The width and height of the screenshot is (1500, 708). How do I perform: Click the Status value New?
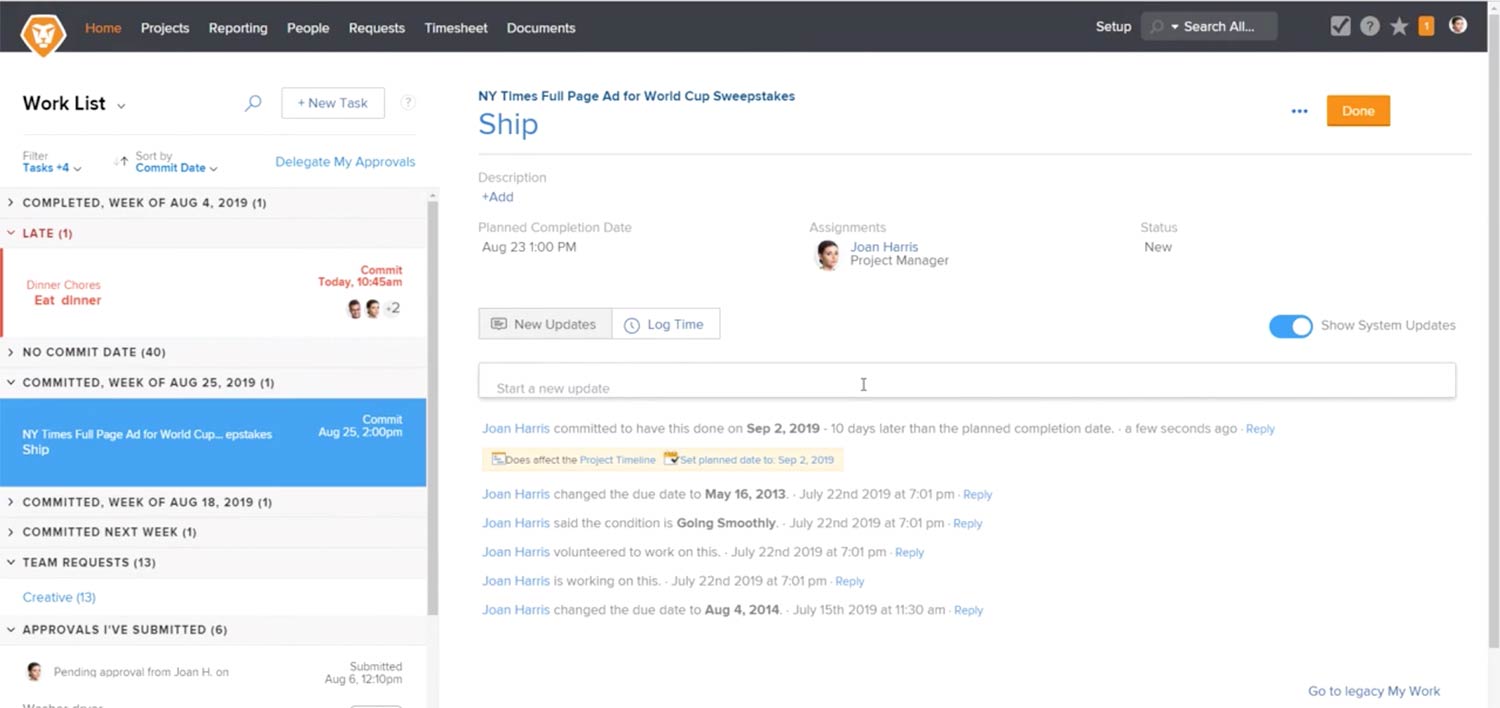[1158, 247]
